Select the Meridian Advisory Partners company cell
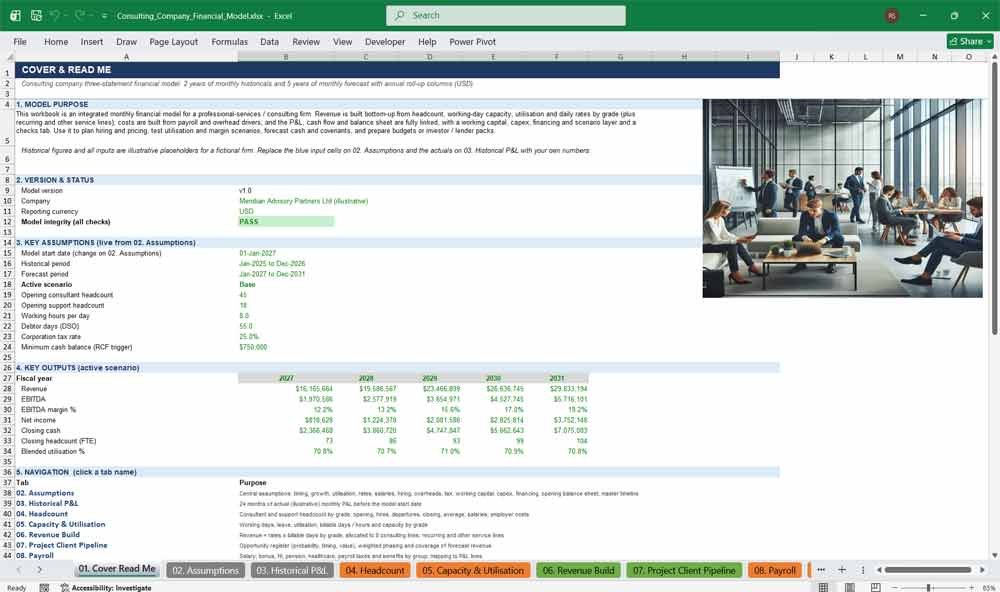 tap(304, 201)
